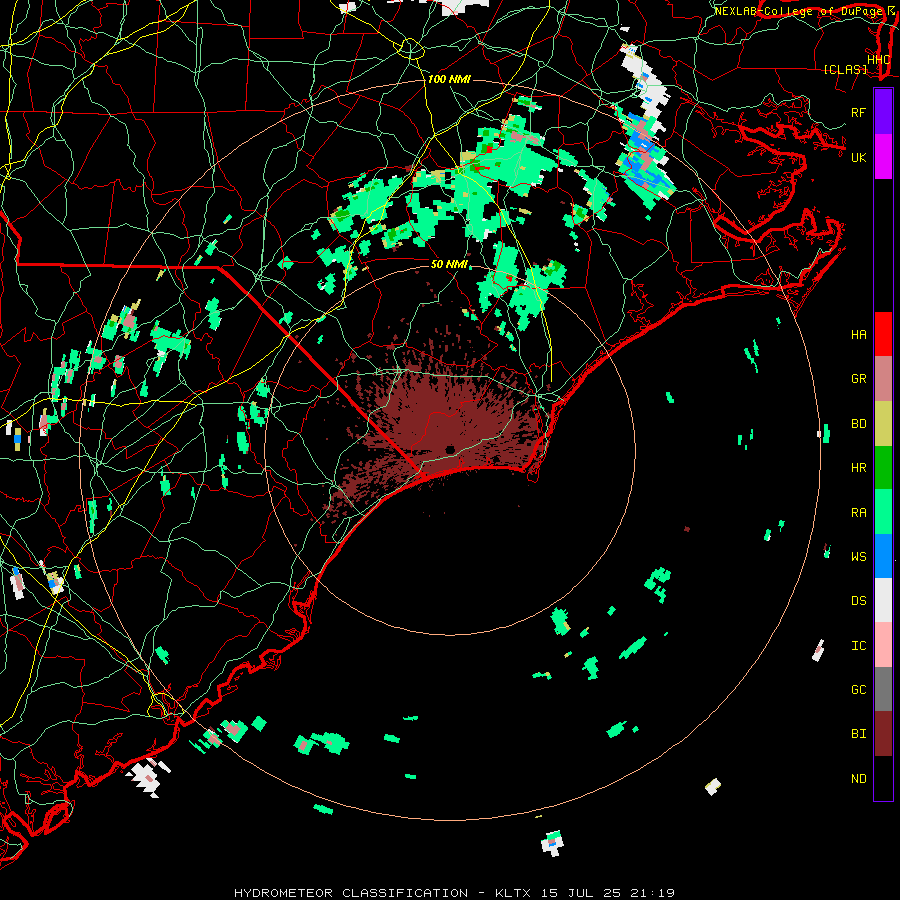Screen dimensions: 900x900
Task: Click the DS legend label
Action: (858, 601)
